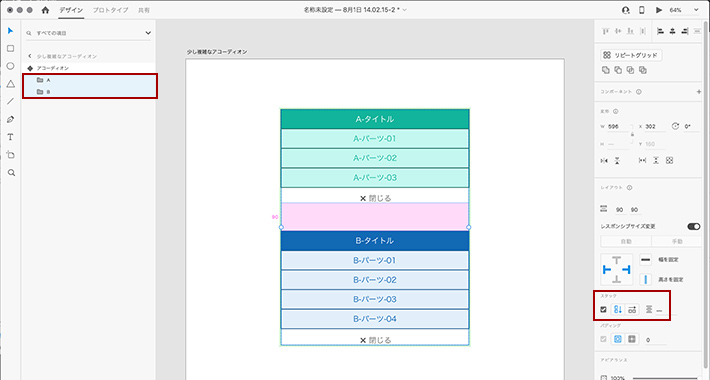The height and width of the screenshot is (380, 710).
Task: Align selection to top edge
Action: click(605, 31)
